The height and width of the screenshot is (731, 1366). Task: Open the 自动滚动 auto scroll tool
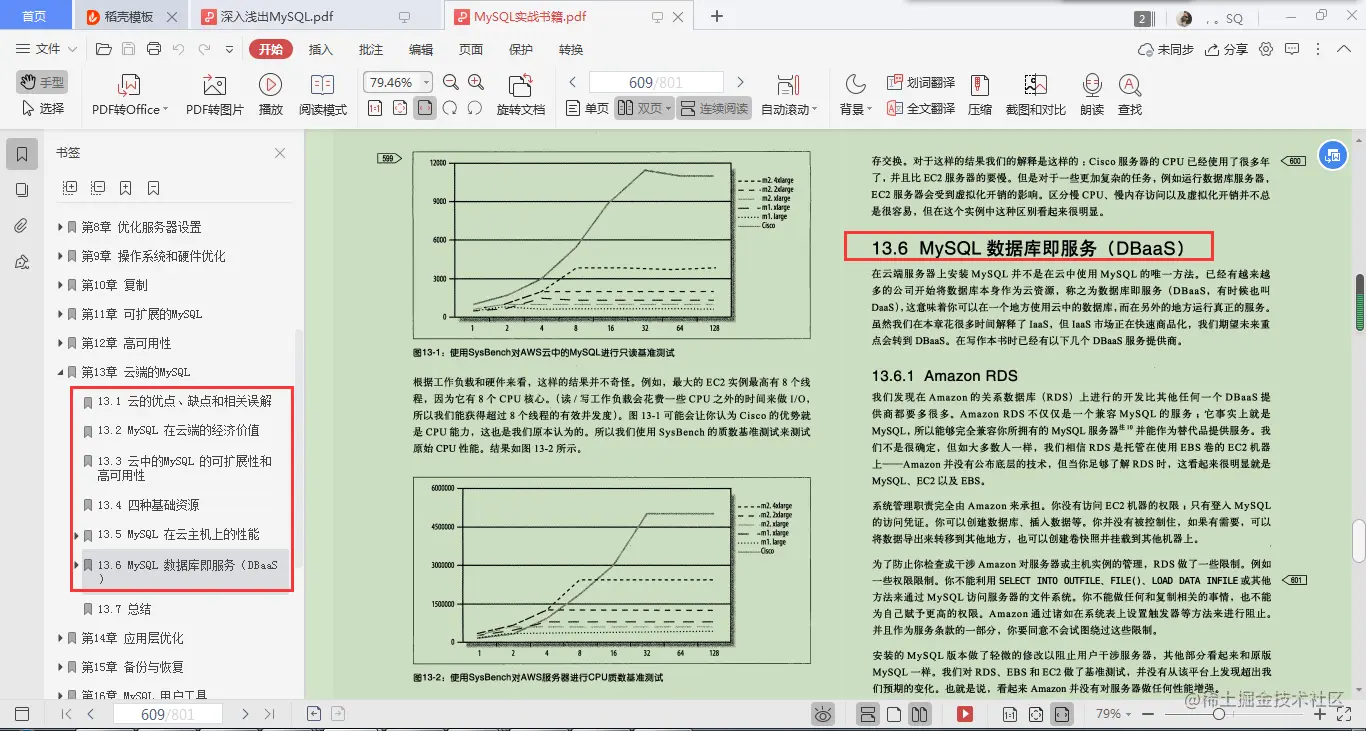click(x=789, y=95)
